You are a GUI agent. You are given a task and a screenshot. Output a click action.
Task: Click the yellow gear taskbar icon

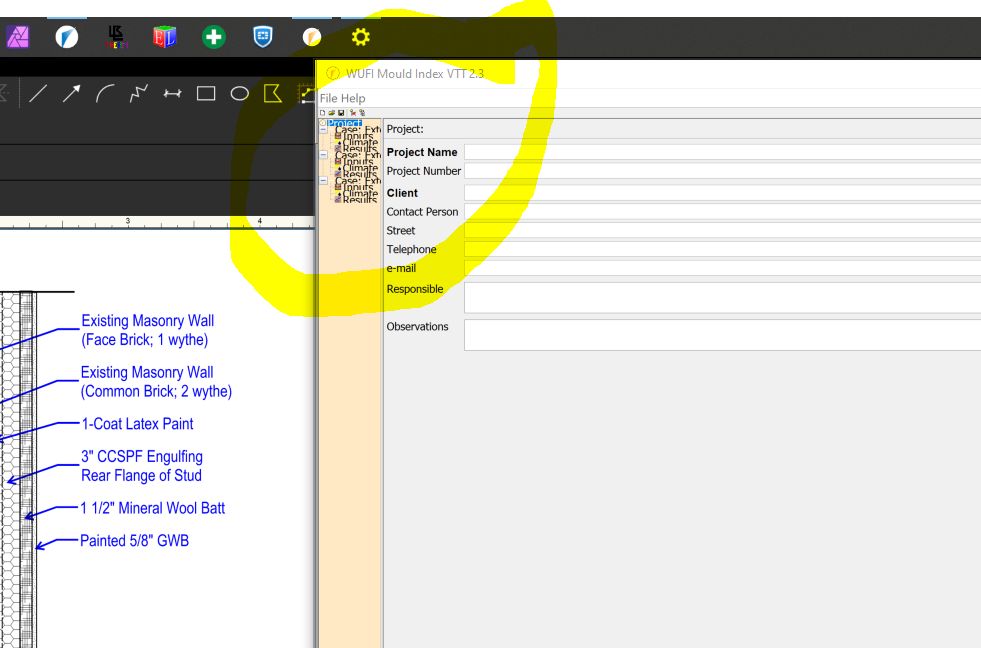tap(360, 37)
